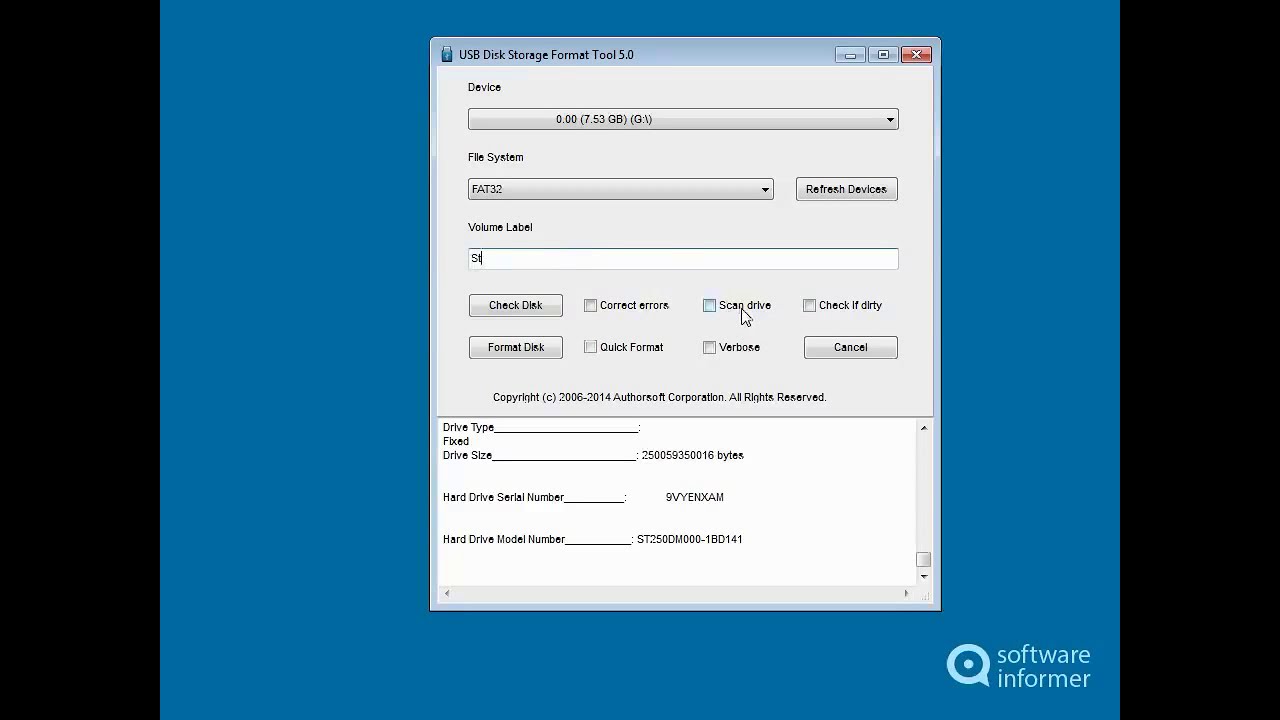Enable the Quick Format checkbox
Viewport: 1280px width, 720px height.
coord(590,347)
